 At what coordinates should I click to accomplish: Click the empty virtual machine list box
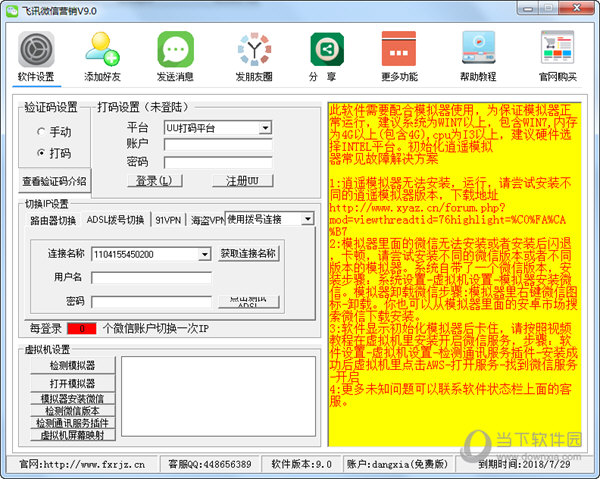(218, 396)
